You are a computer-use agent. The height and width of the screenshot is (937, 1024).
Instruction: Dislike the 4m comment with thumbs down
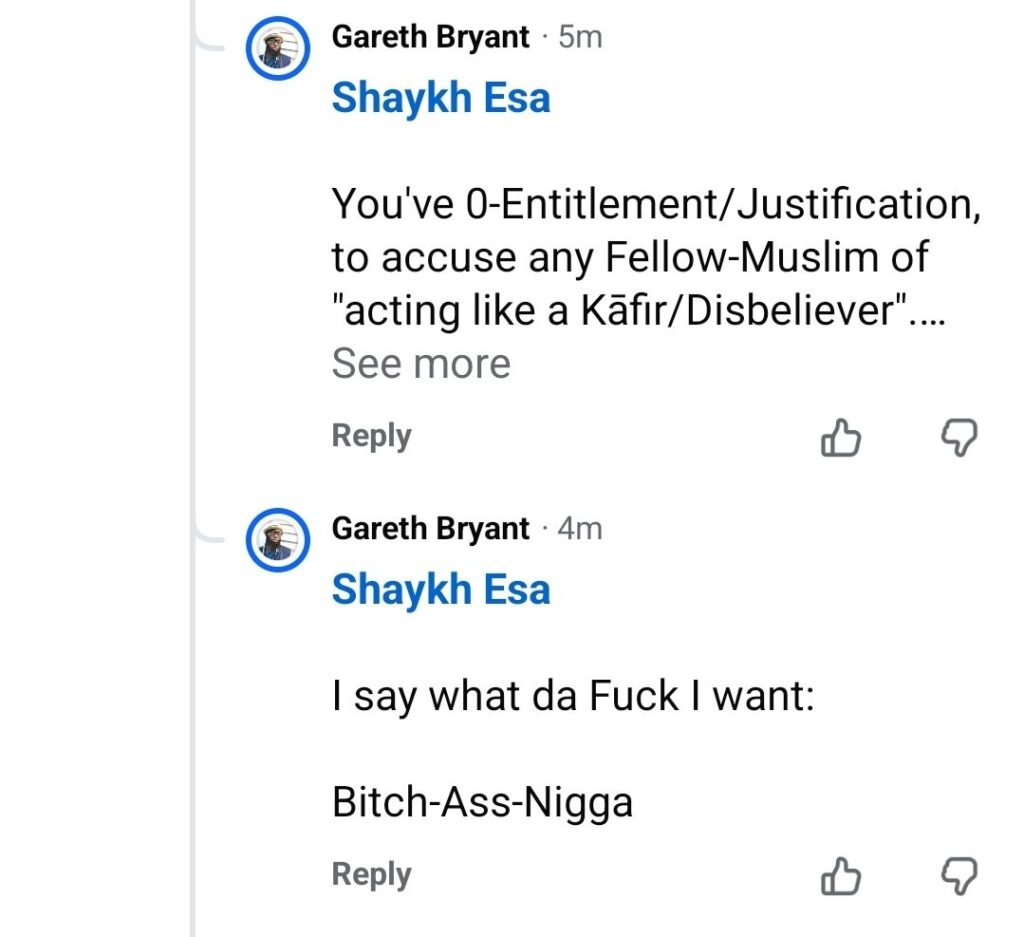click(x=960, y=877)
